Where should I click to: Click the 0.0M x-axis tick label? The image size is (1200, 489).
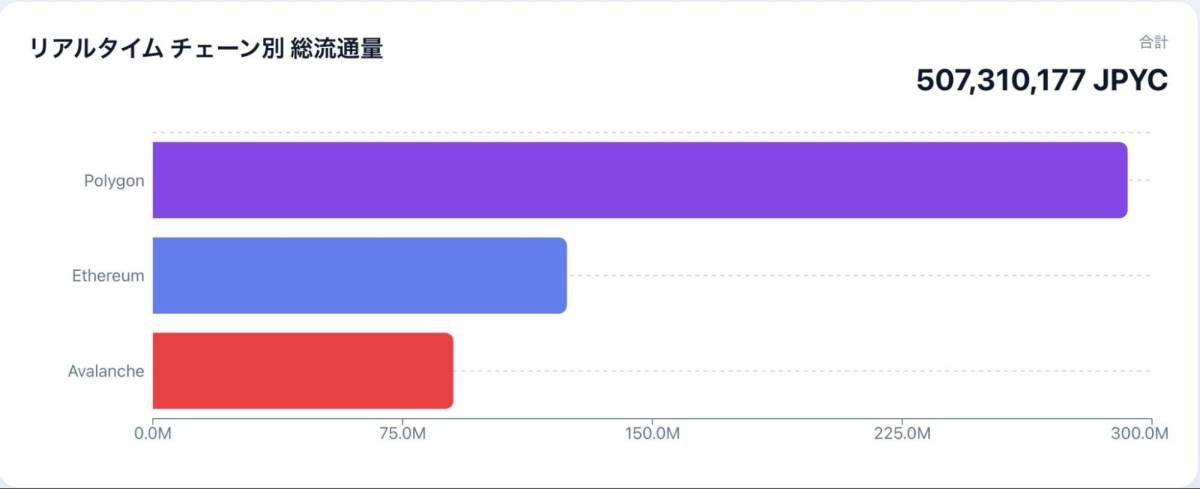point(152,434)
